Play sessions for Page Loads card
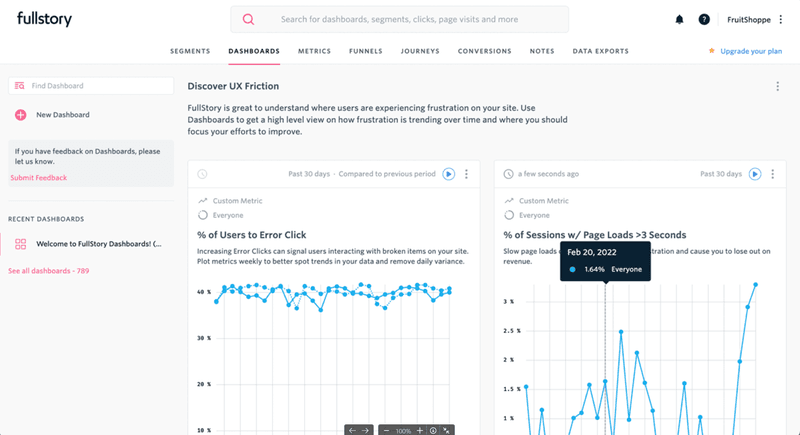The width and height of the screenshot is (800, 435). (755, 174)
